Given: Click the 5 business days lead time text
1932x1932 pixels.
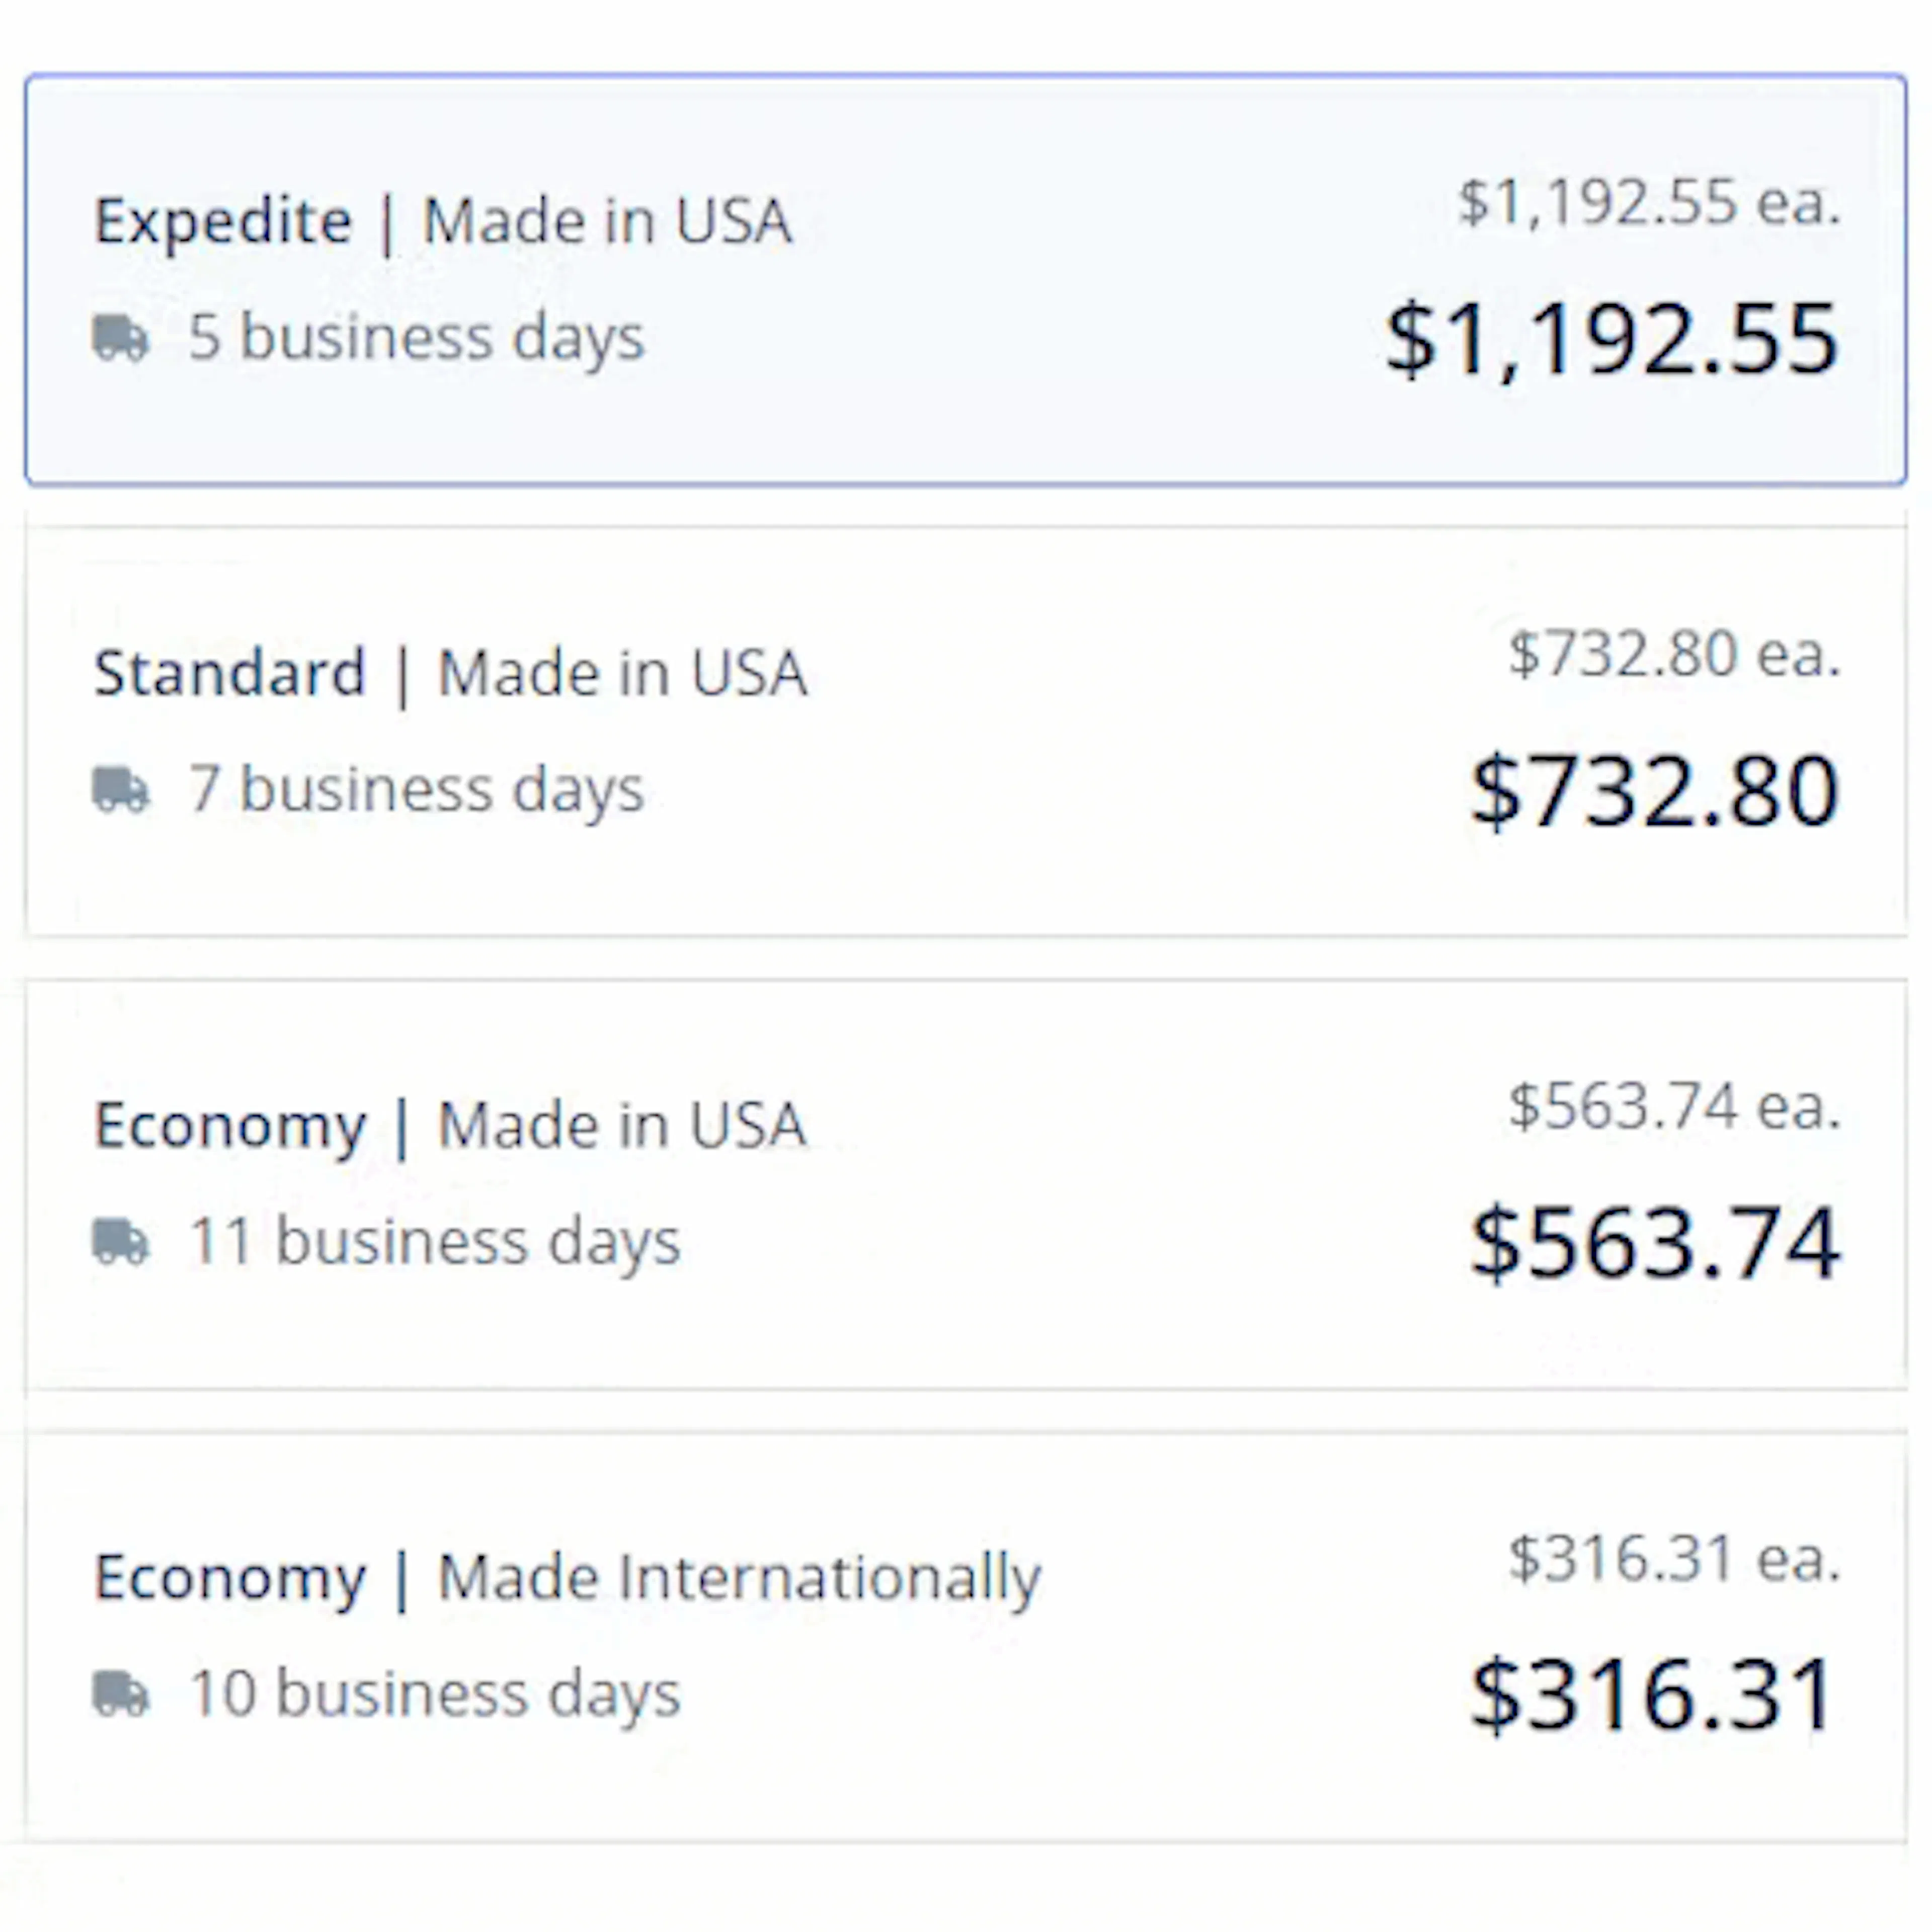Looking at the screenshot, I should tap(417, 338).
